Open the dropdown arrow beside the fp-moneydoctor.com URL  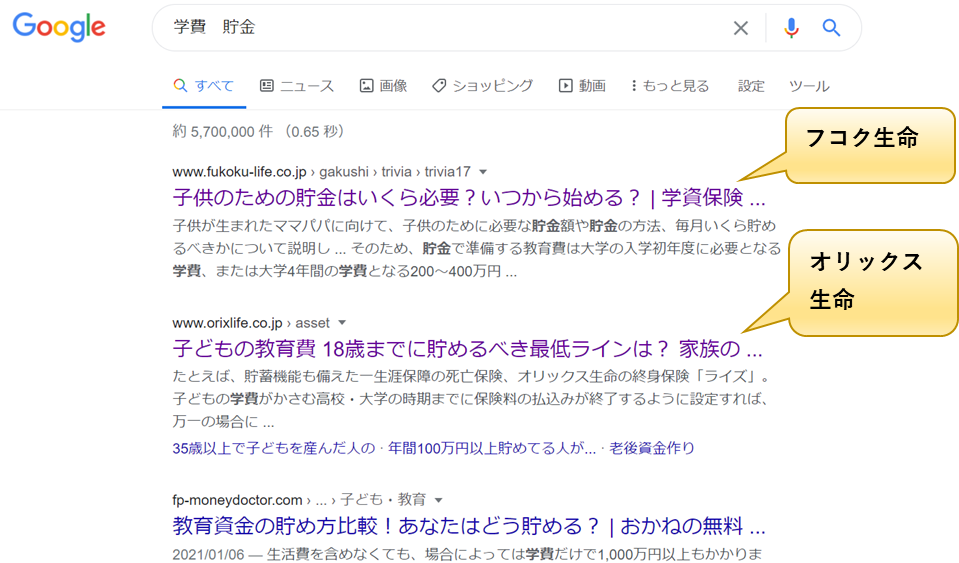coord(438,500)
